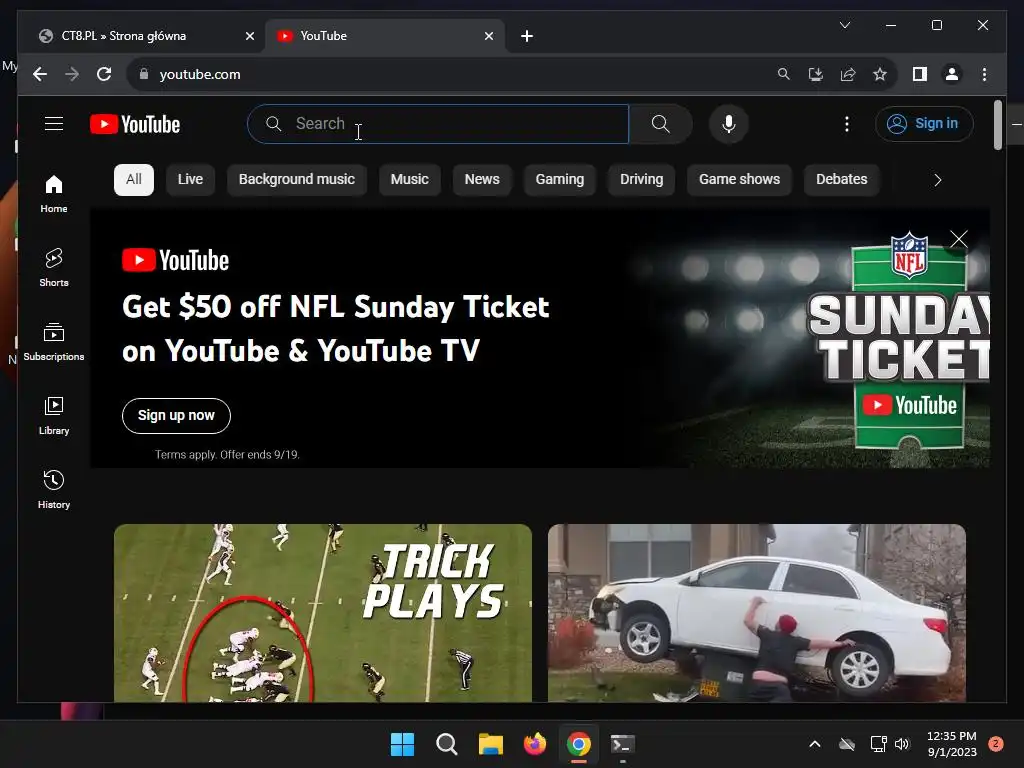Show hidden system tray icons chevron
The height and width of the screenshot is (768, 1024).
[x=814, y=744]
